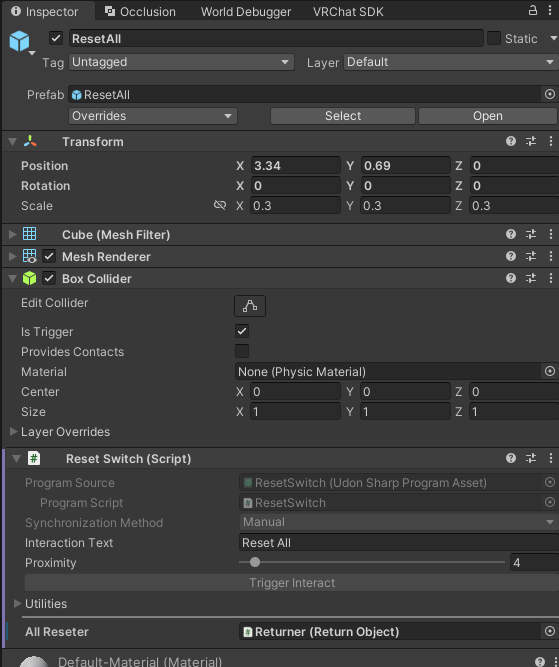Screen dimensions: 559x667
Task: Click the Trigger Interact button
Action: click(291, 582)
